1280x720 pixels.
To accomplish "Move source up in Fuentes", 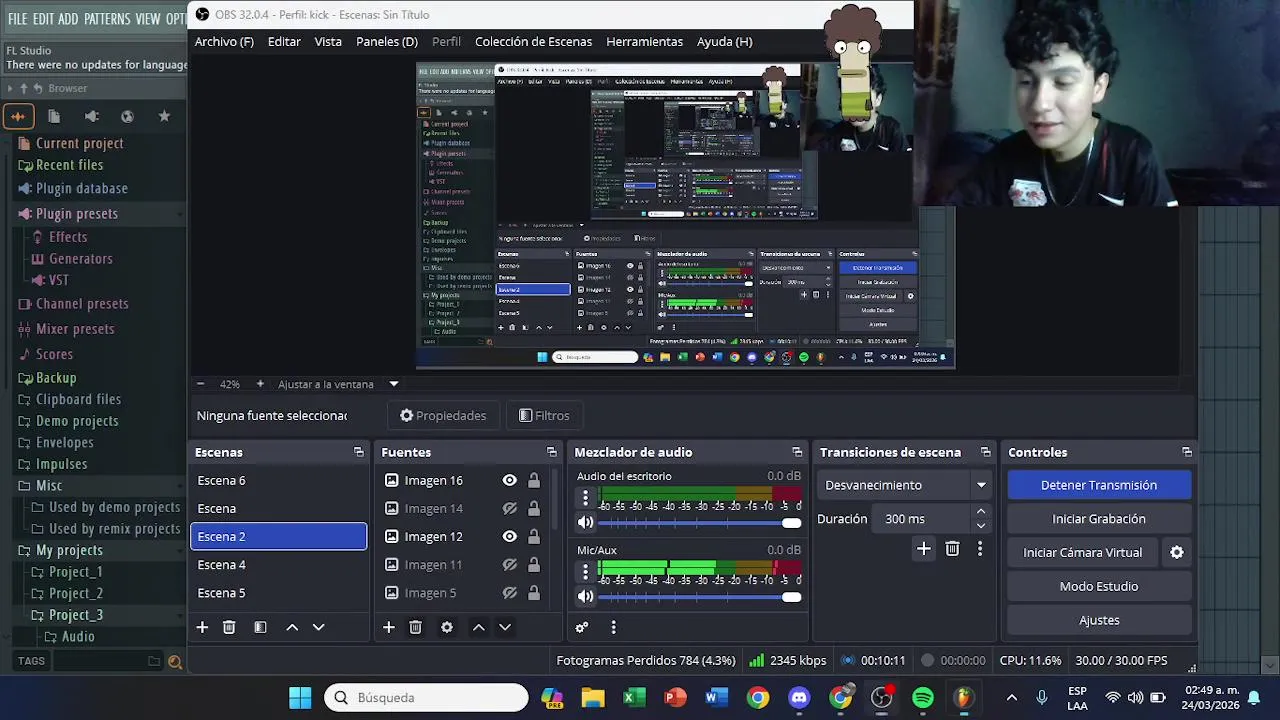I will pos(478,627).
